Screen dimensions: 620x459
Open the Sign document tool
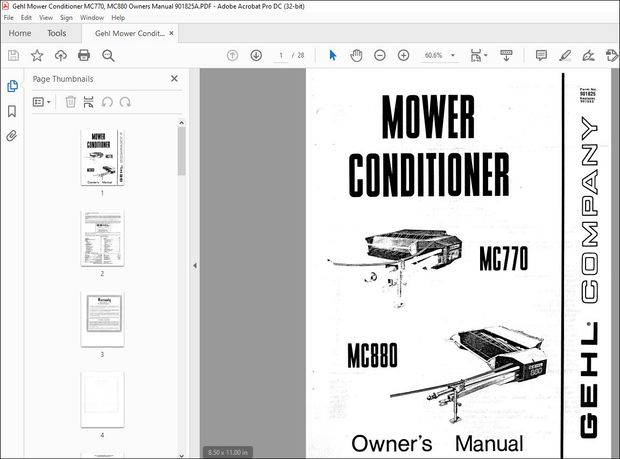point(589,55)
